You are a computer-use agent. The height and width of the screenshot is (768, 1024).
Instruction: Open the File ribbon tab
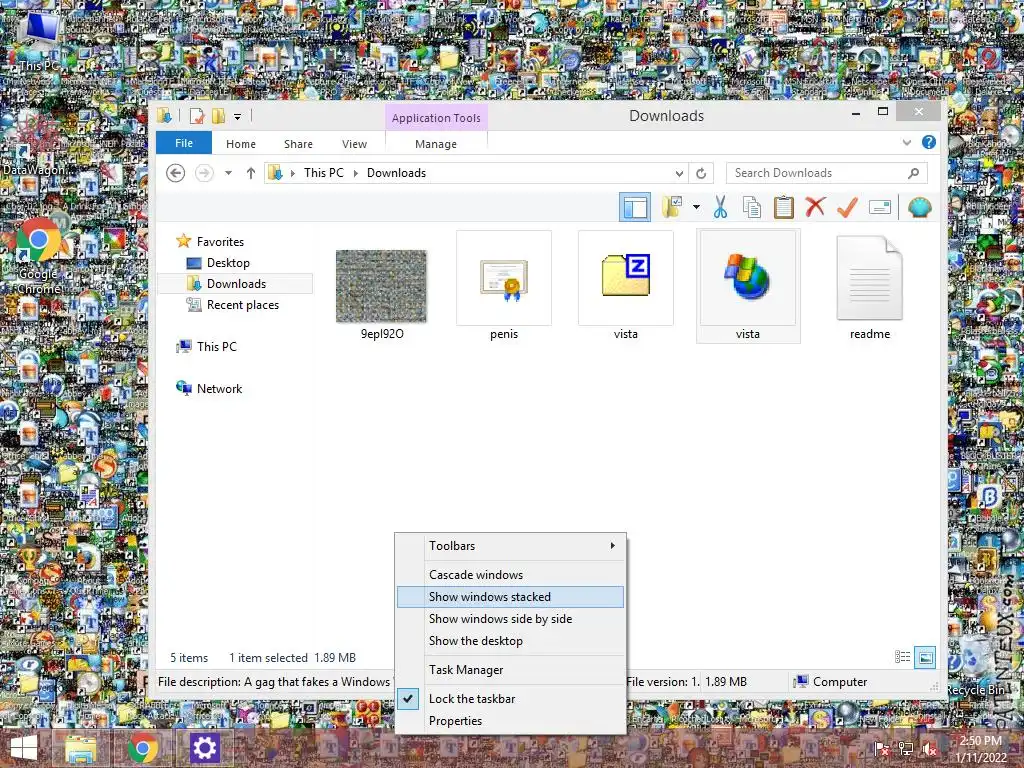coord(184,143)
